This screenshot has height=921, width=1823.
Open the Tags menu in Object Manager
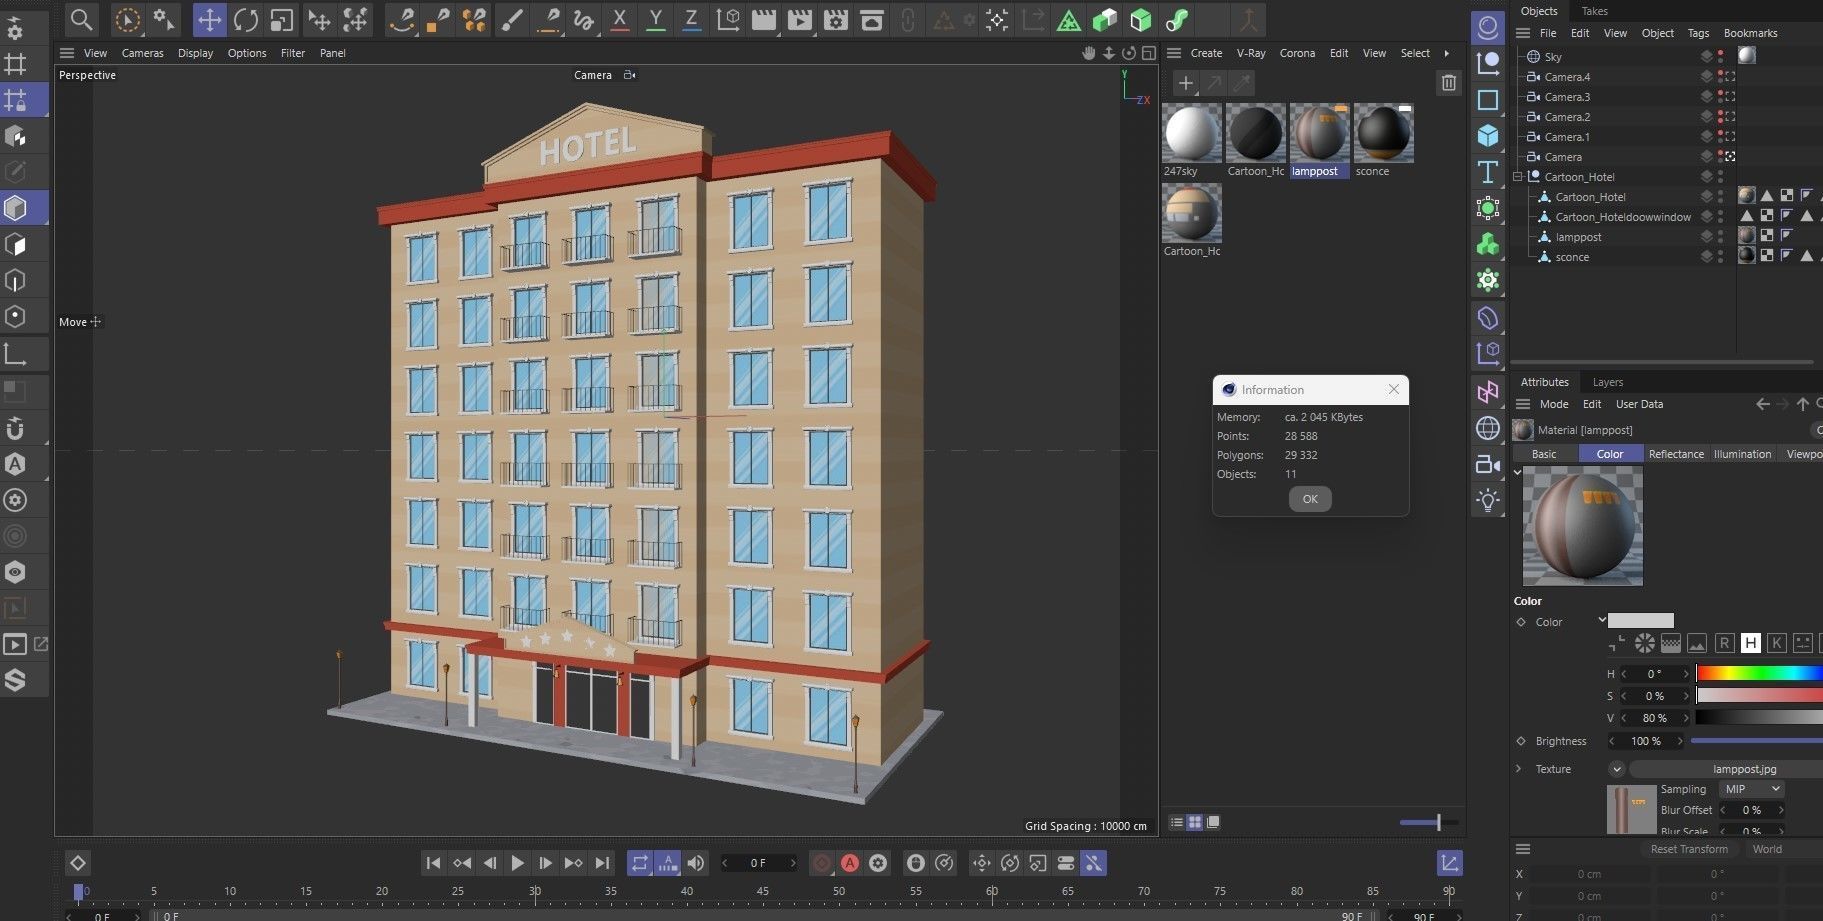click(x=1698, y=33)
